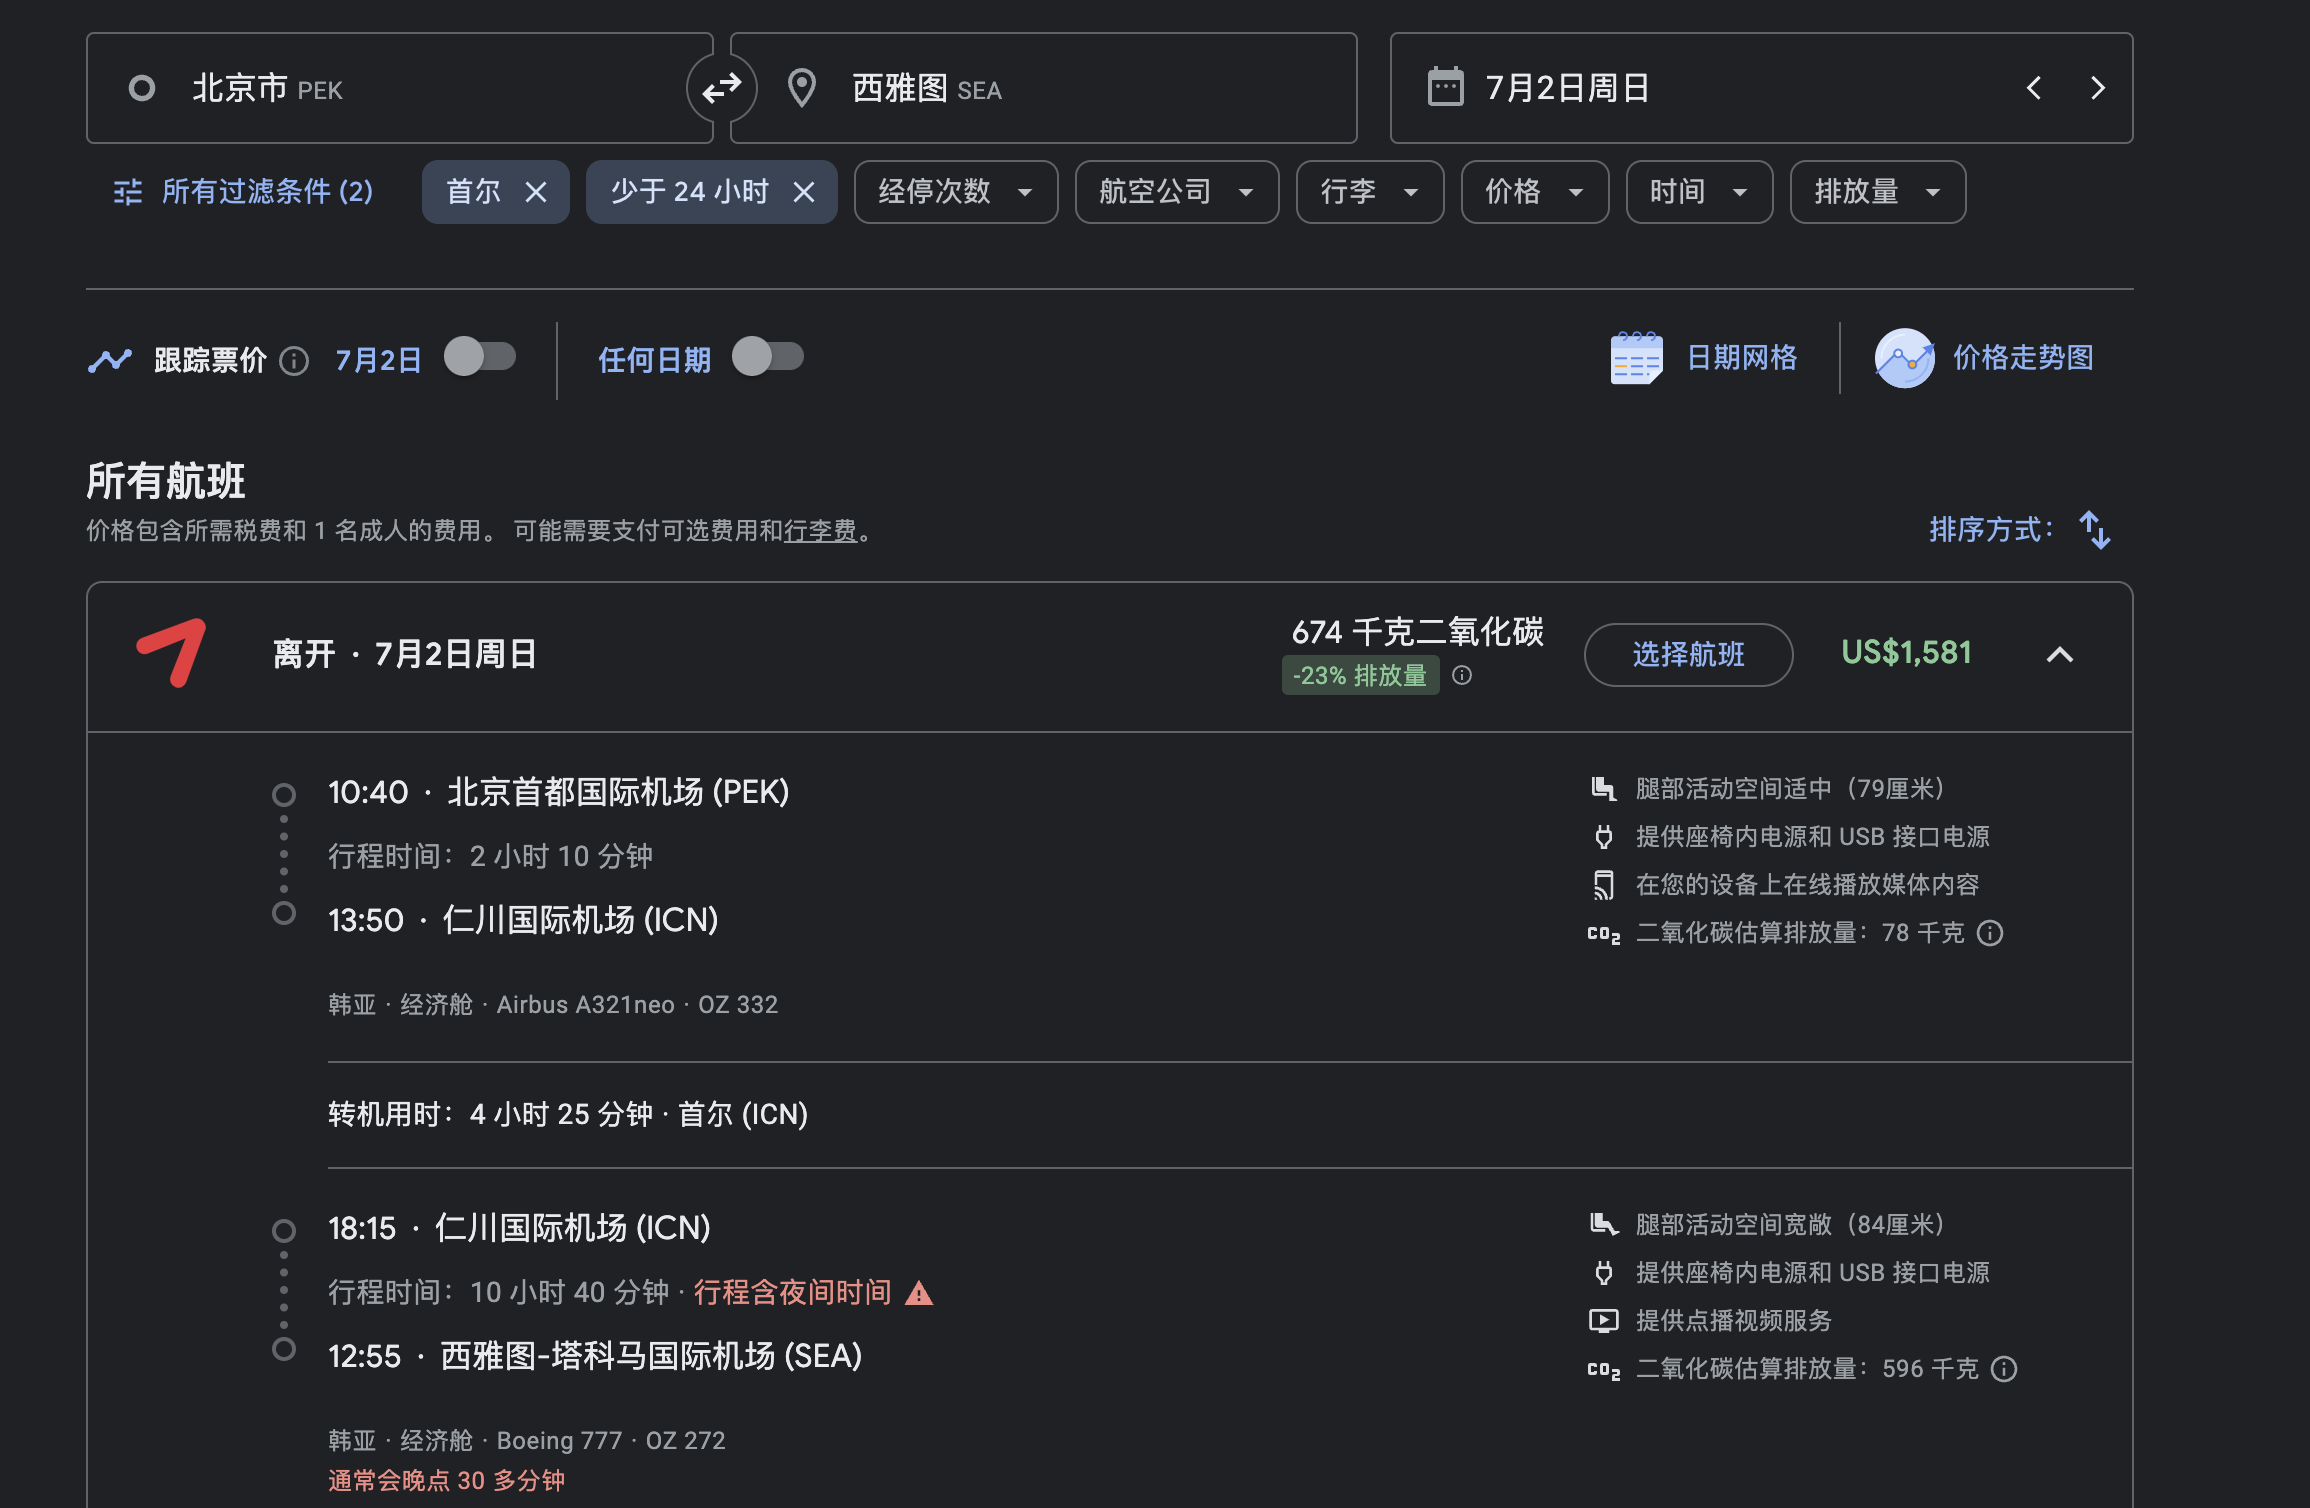Enable price tracking for 7月2日
Screen dimensions: 2310x1508
[x=480, y=357]
